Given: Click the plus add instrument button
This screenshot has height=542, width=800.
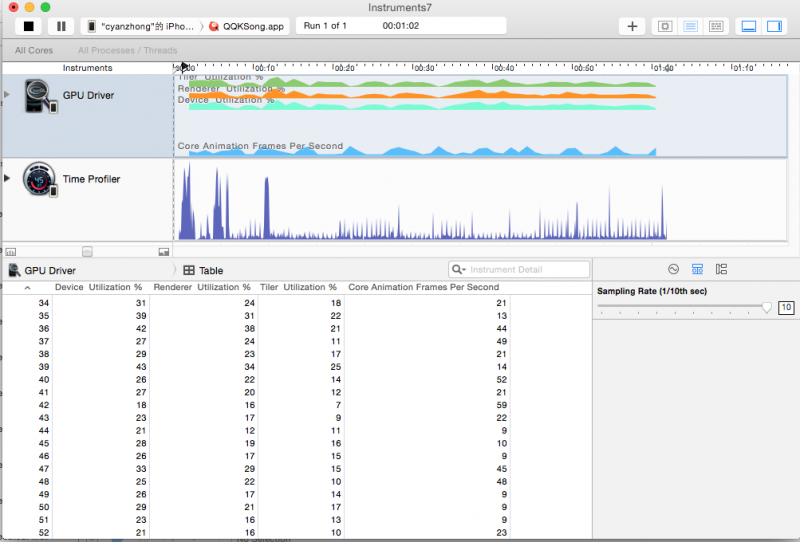Looking at the screenshot, I should (632, 26).
